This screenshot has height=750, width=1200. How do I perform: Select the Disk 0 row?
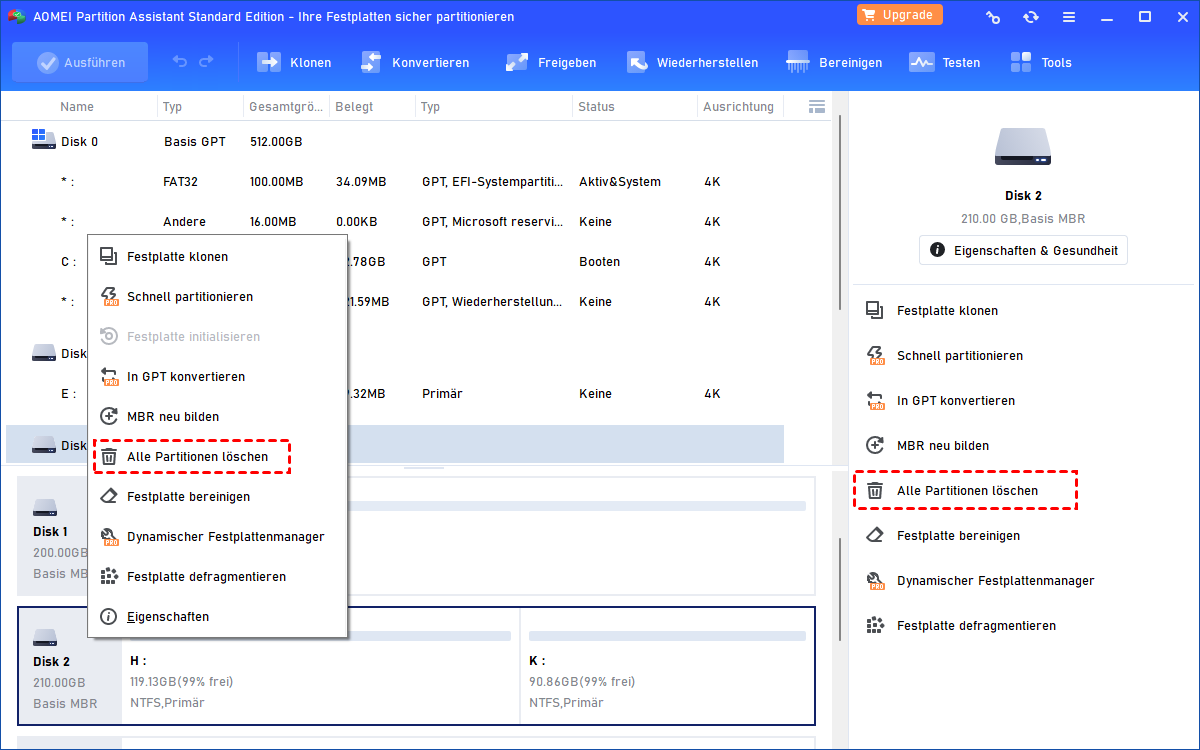point(395,142)
